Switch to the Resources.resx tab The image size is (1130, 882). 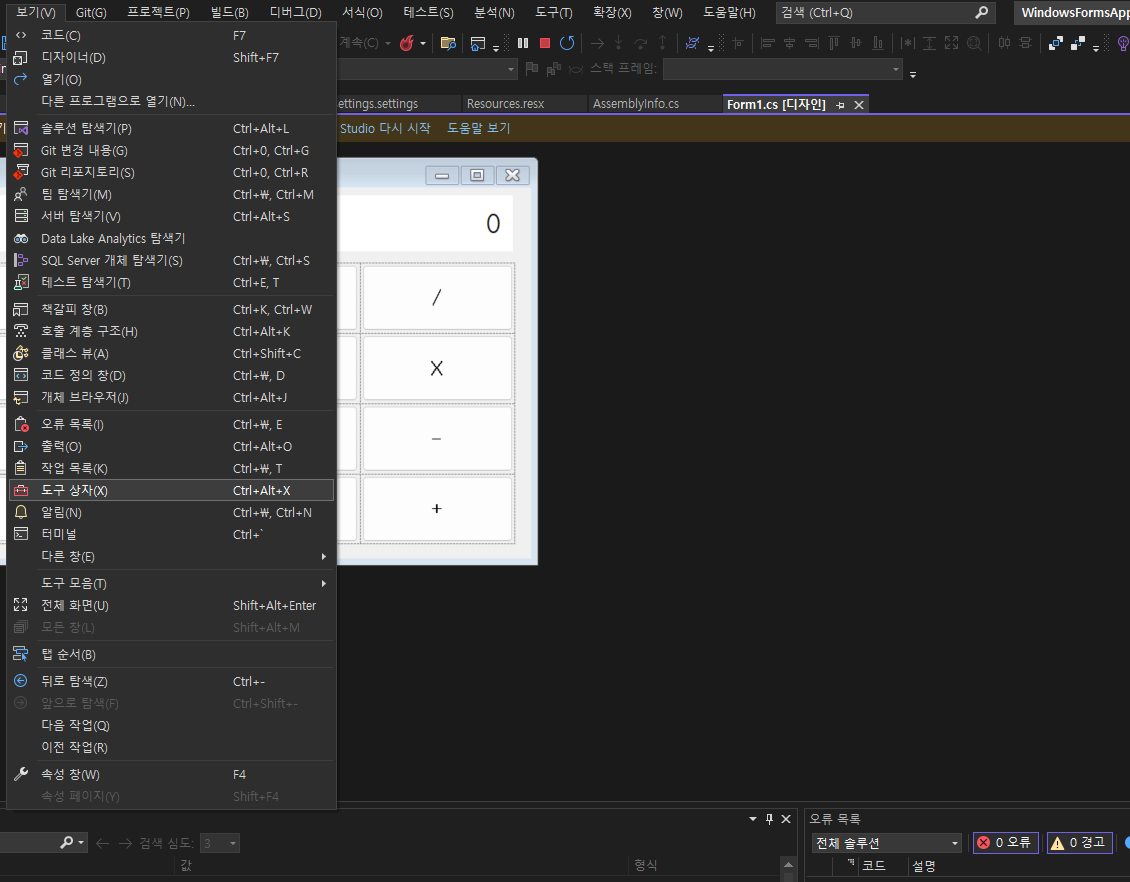click(505, 104)
